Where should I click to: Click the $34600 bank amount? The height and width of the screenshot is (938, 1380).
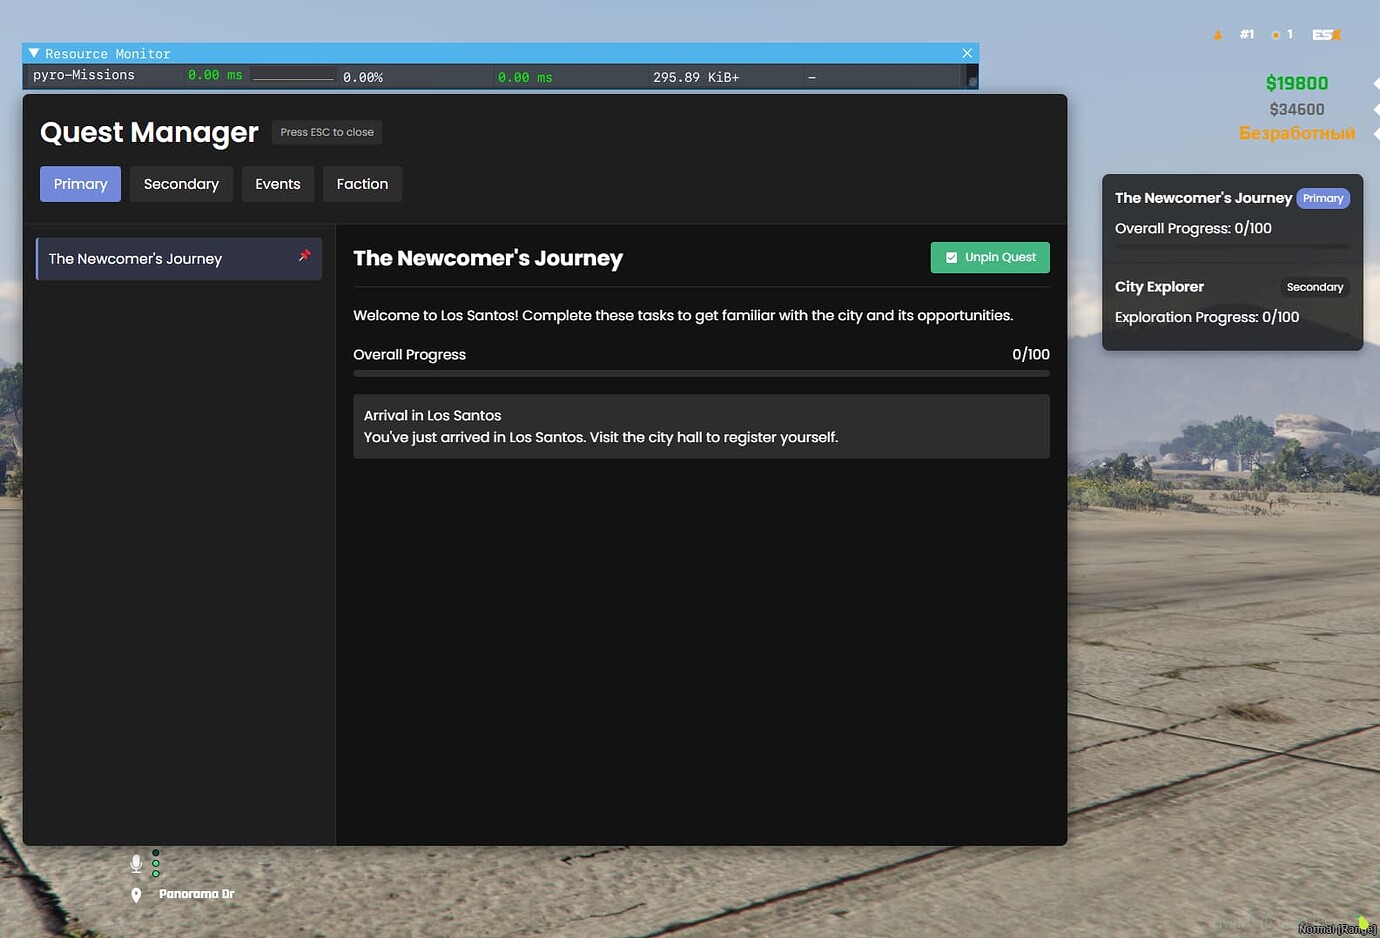pyautogui.click(x=1297, y=109)
